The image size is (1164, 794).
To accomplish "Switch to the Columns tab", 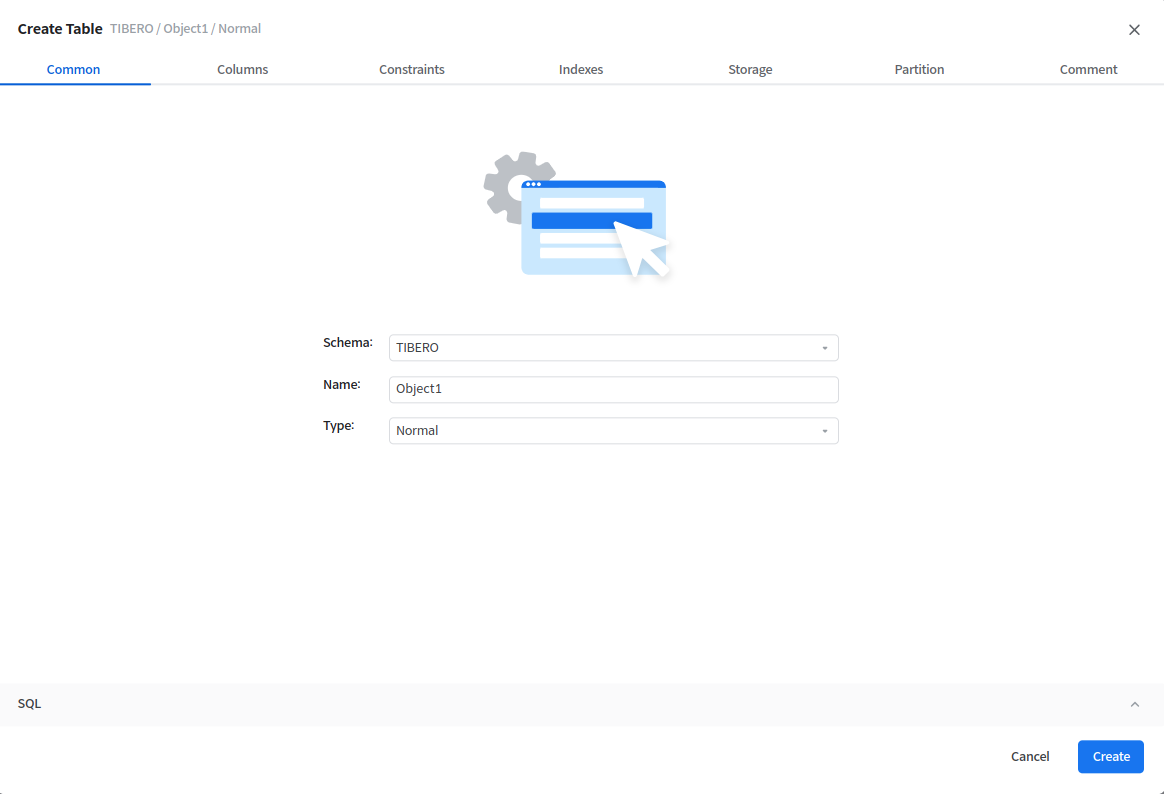I will [x=243, y=70].
